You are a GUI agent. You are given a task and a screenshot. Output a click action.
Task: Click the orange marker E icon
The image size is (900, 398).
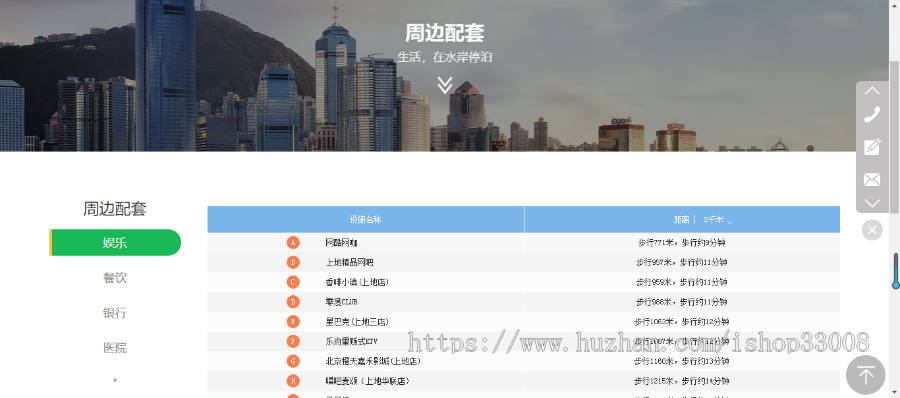pos(293,322)
